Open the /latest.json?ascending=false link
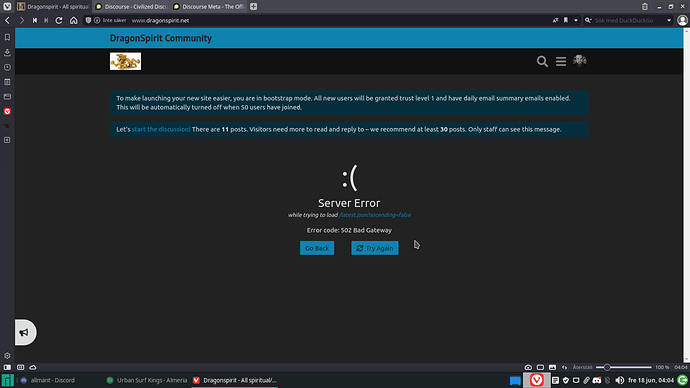The image size is (690, 388). tap(375, 215)
